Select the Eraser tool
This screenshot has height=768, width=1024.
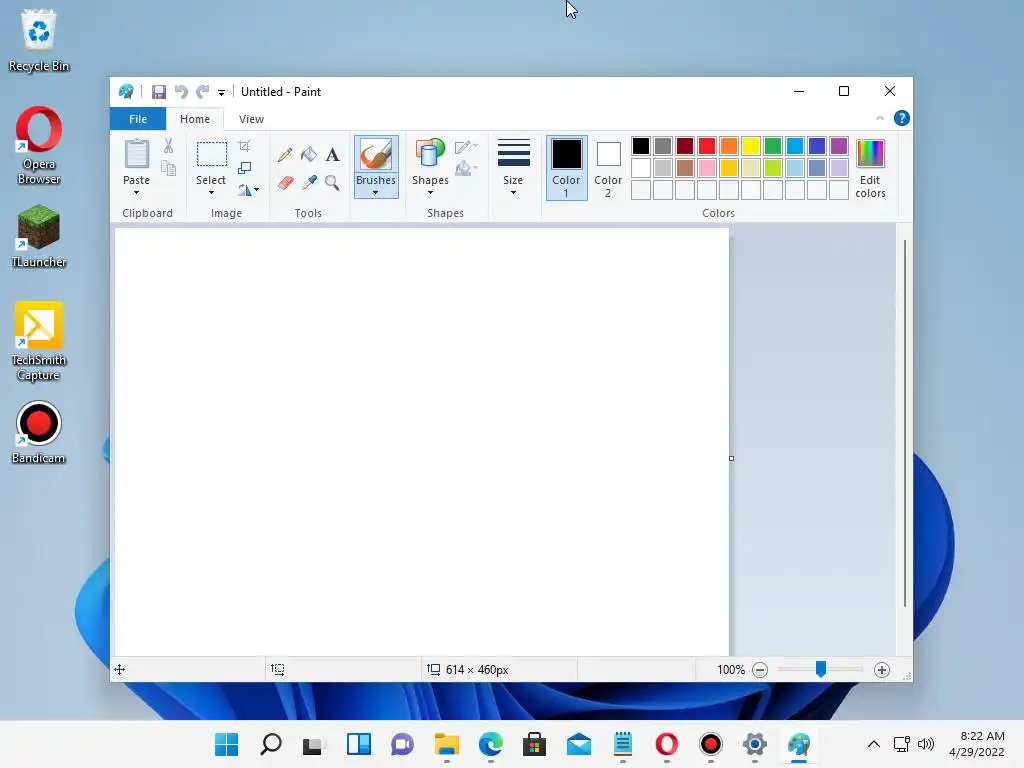[x=285, y=182]
